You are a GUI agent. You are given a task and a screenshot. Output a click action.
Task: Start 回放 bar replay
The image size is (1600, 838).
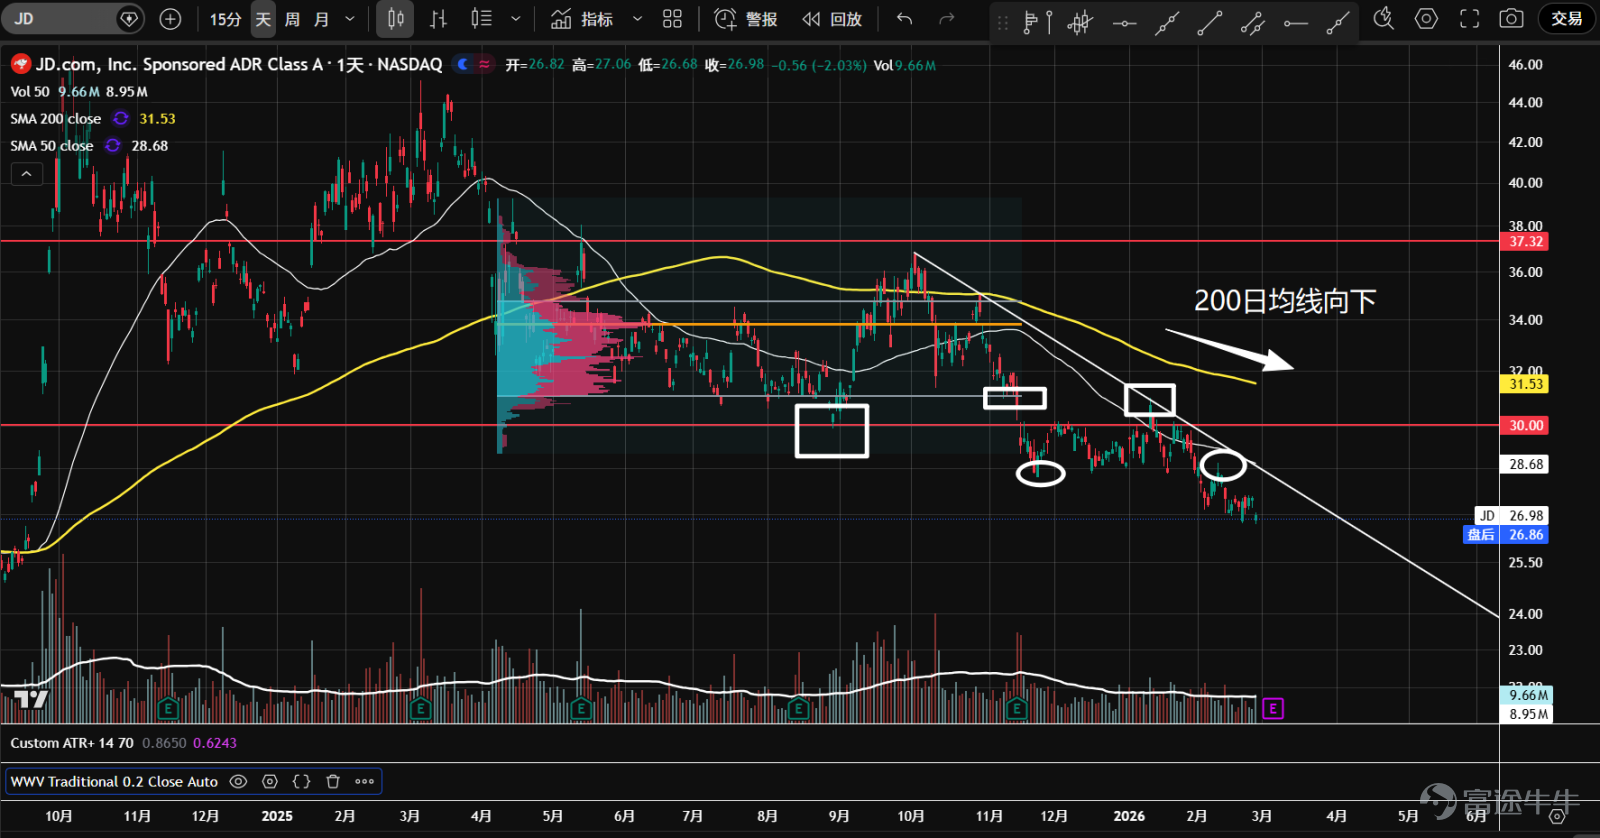[832, 19]
